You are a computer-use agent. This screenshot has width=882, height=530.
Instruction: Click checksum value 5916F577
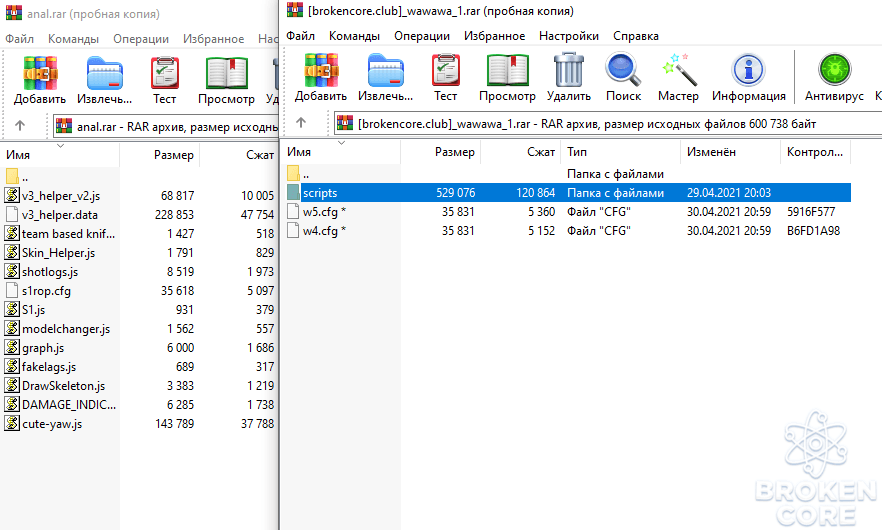[x=811, y=212]
